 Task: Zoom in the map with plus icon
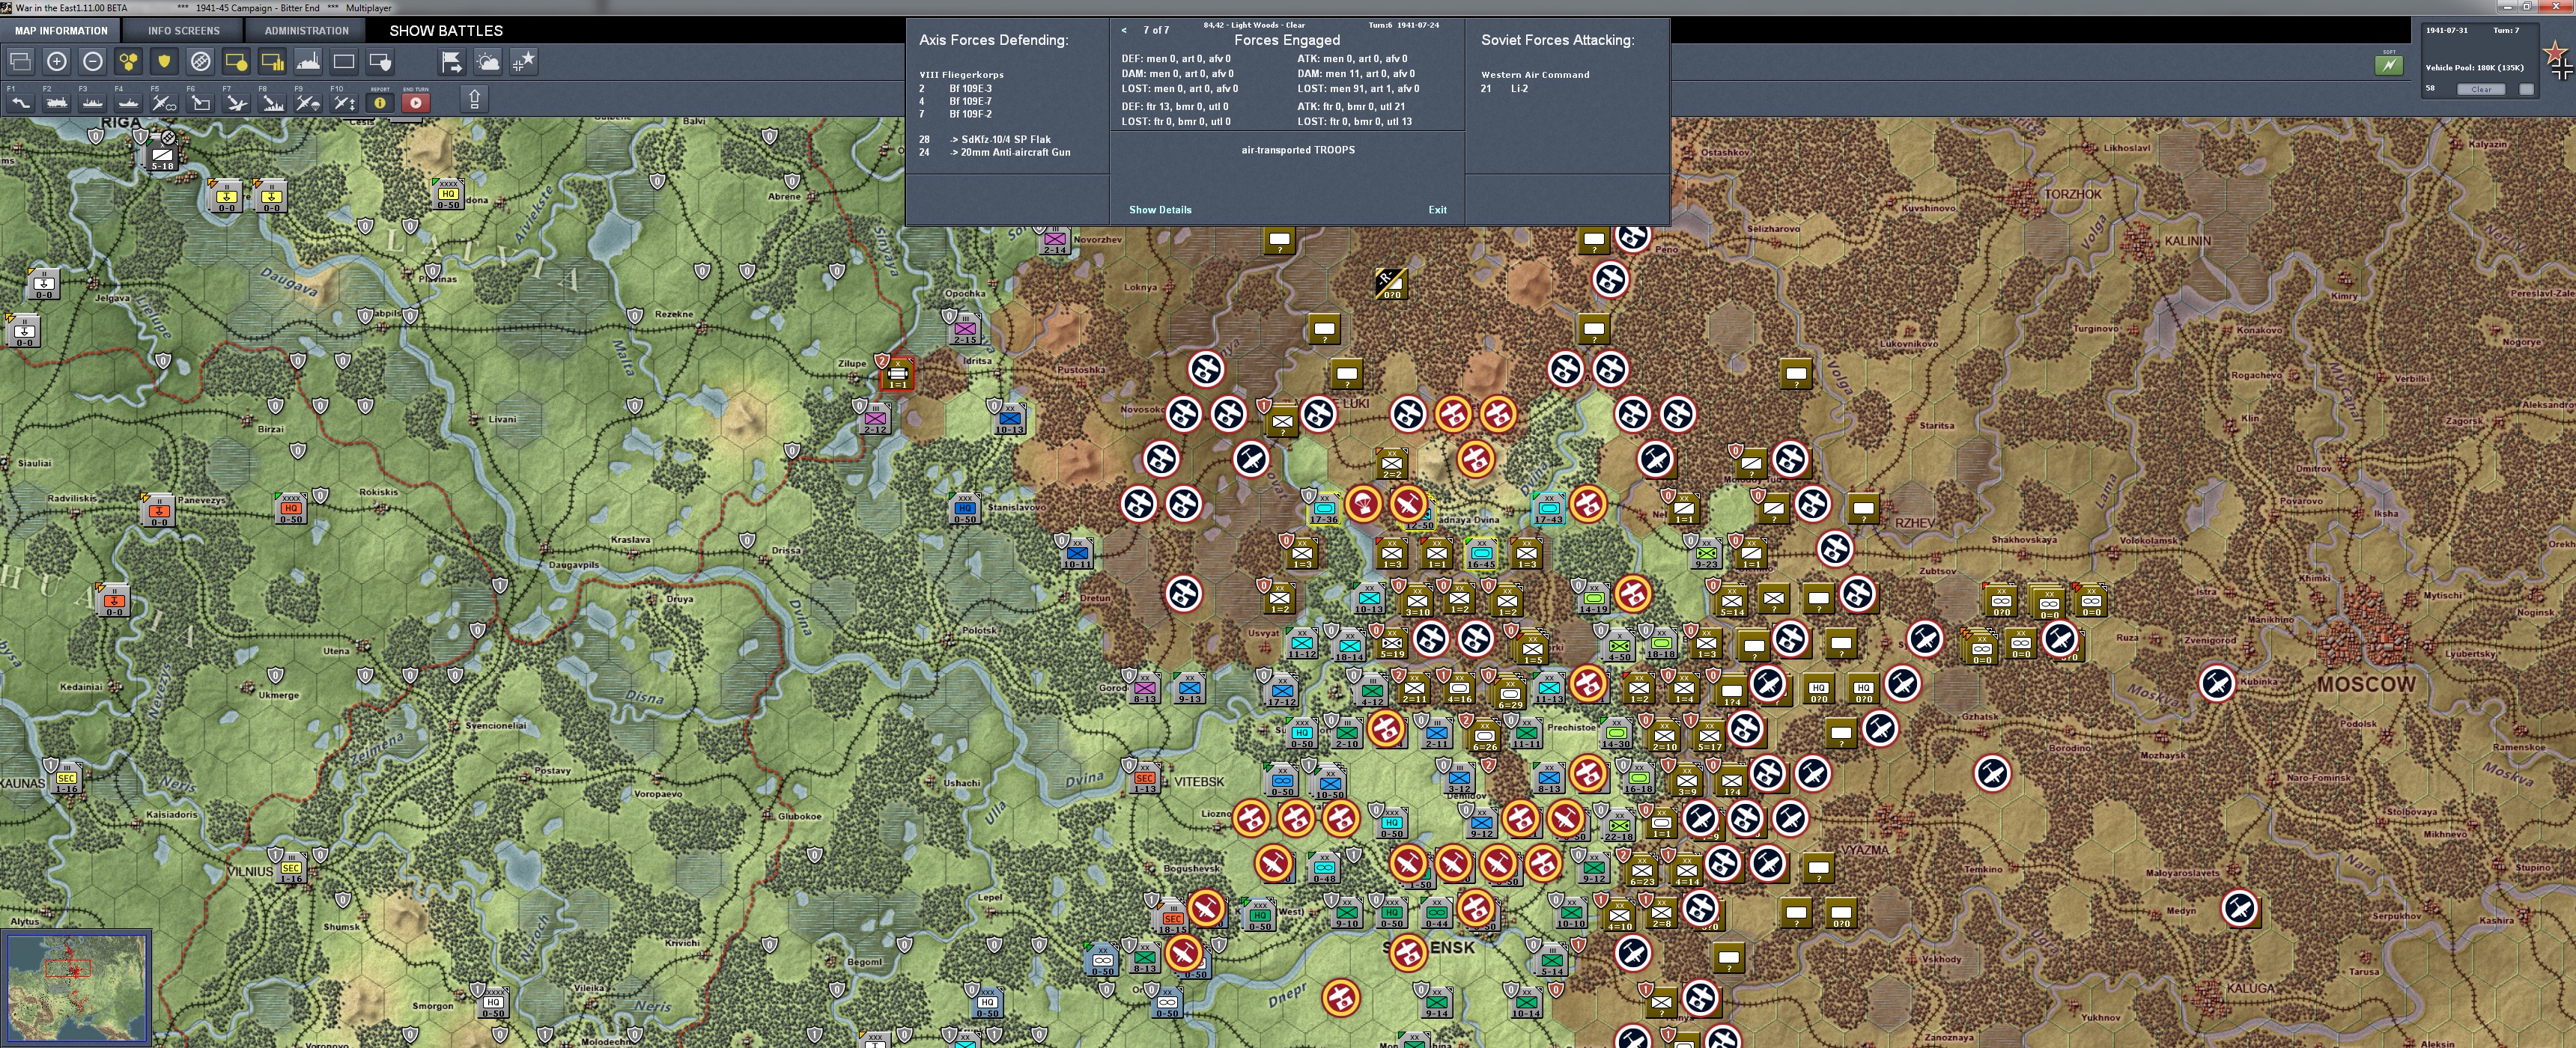[x=57, y=62]
